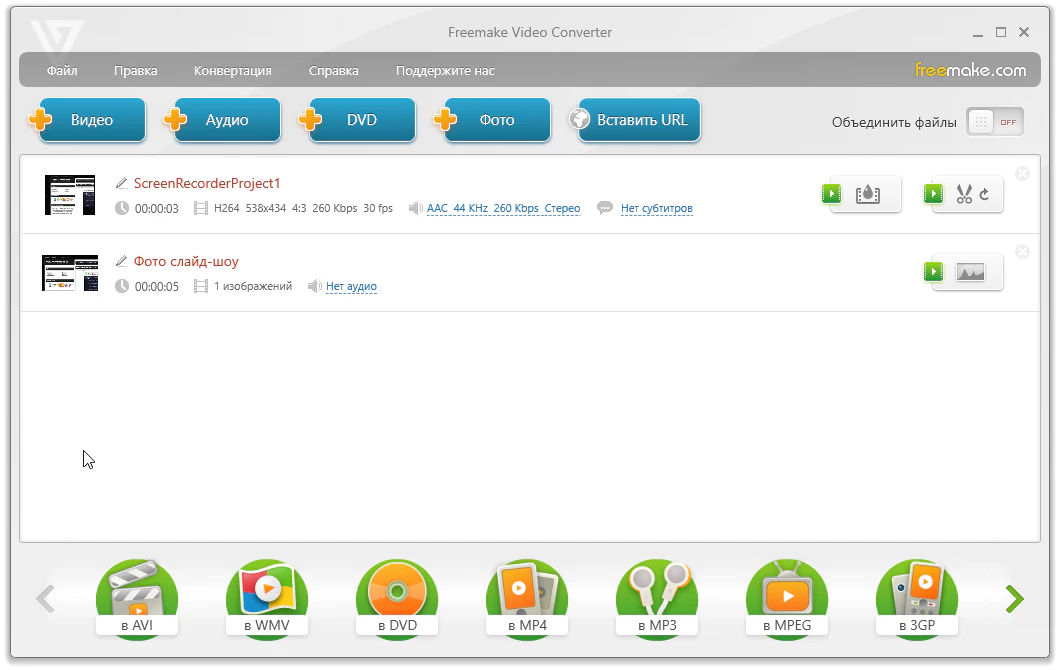Choose the 'в 3GP' phone icon
This screenshot has width=1060, height=670.
(x=916, y=598)
